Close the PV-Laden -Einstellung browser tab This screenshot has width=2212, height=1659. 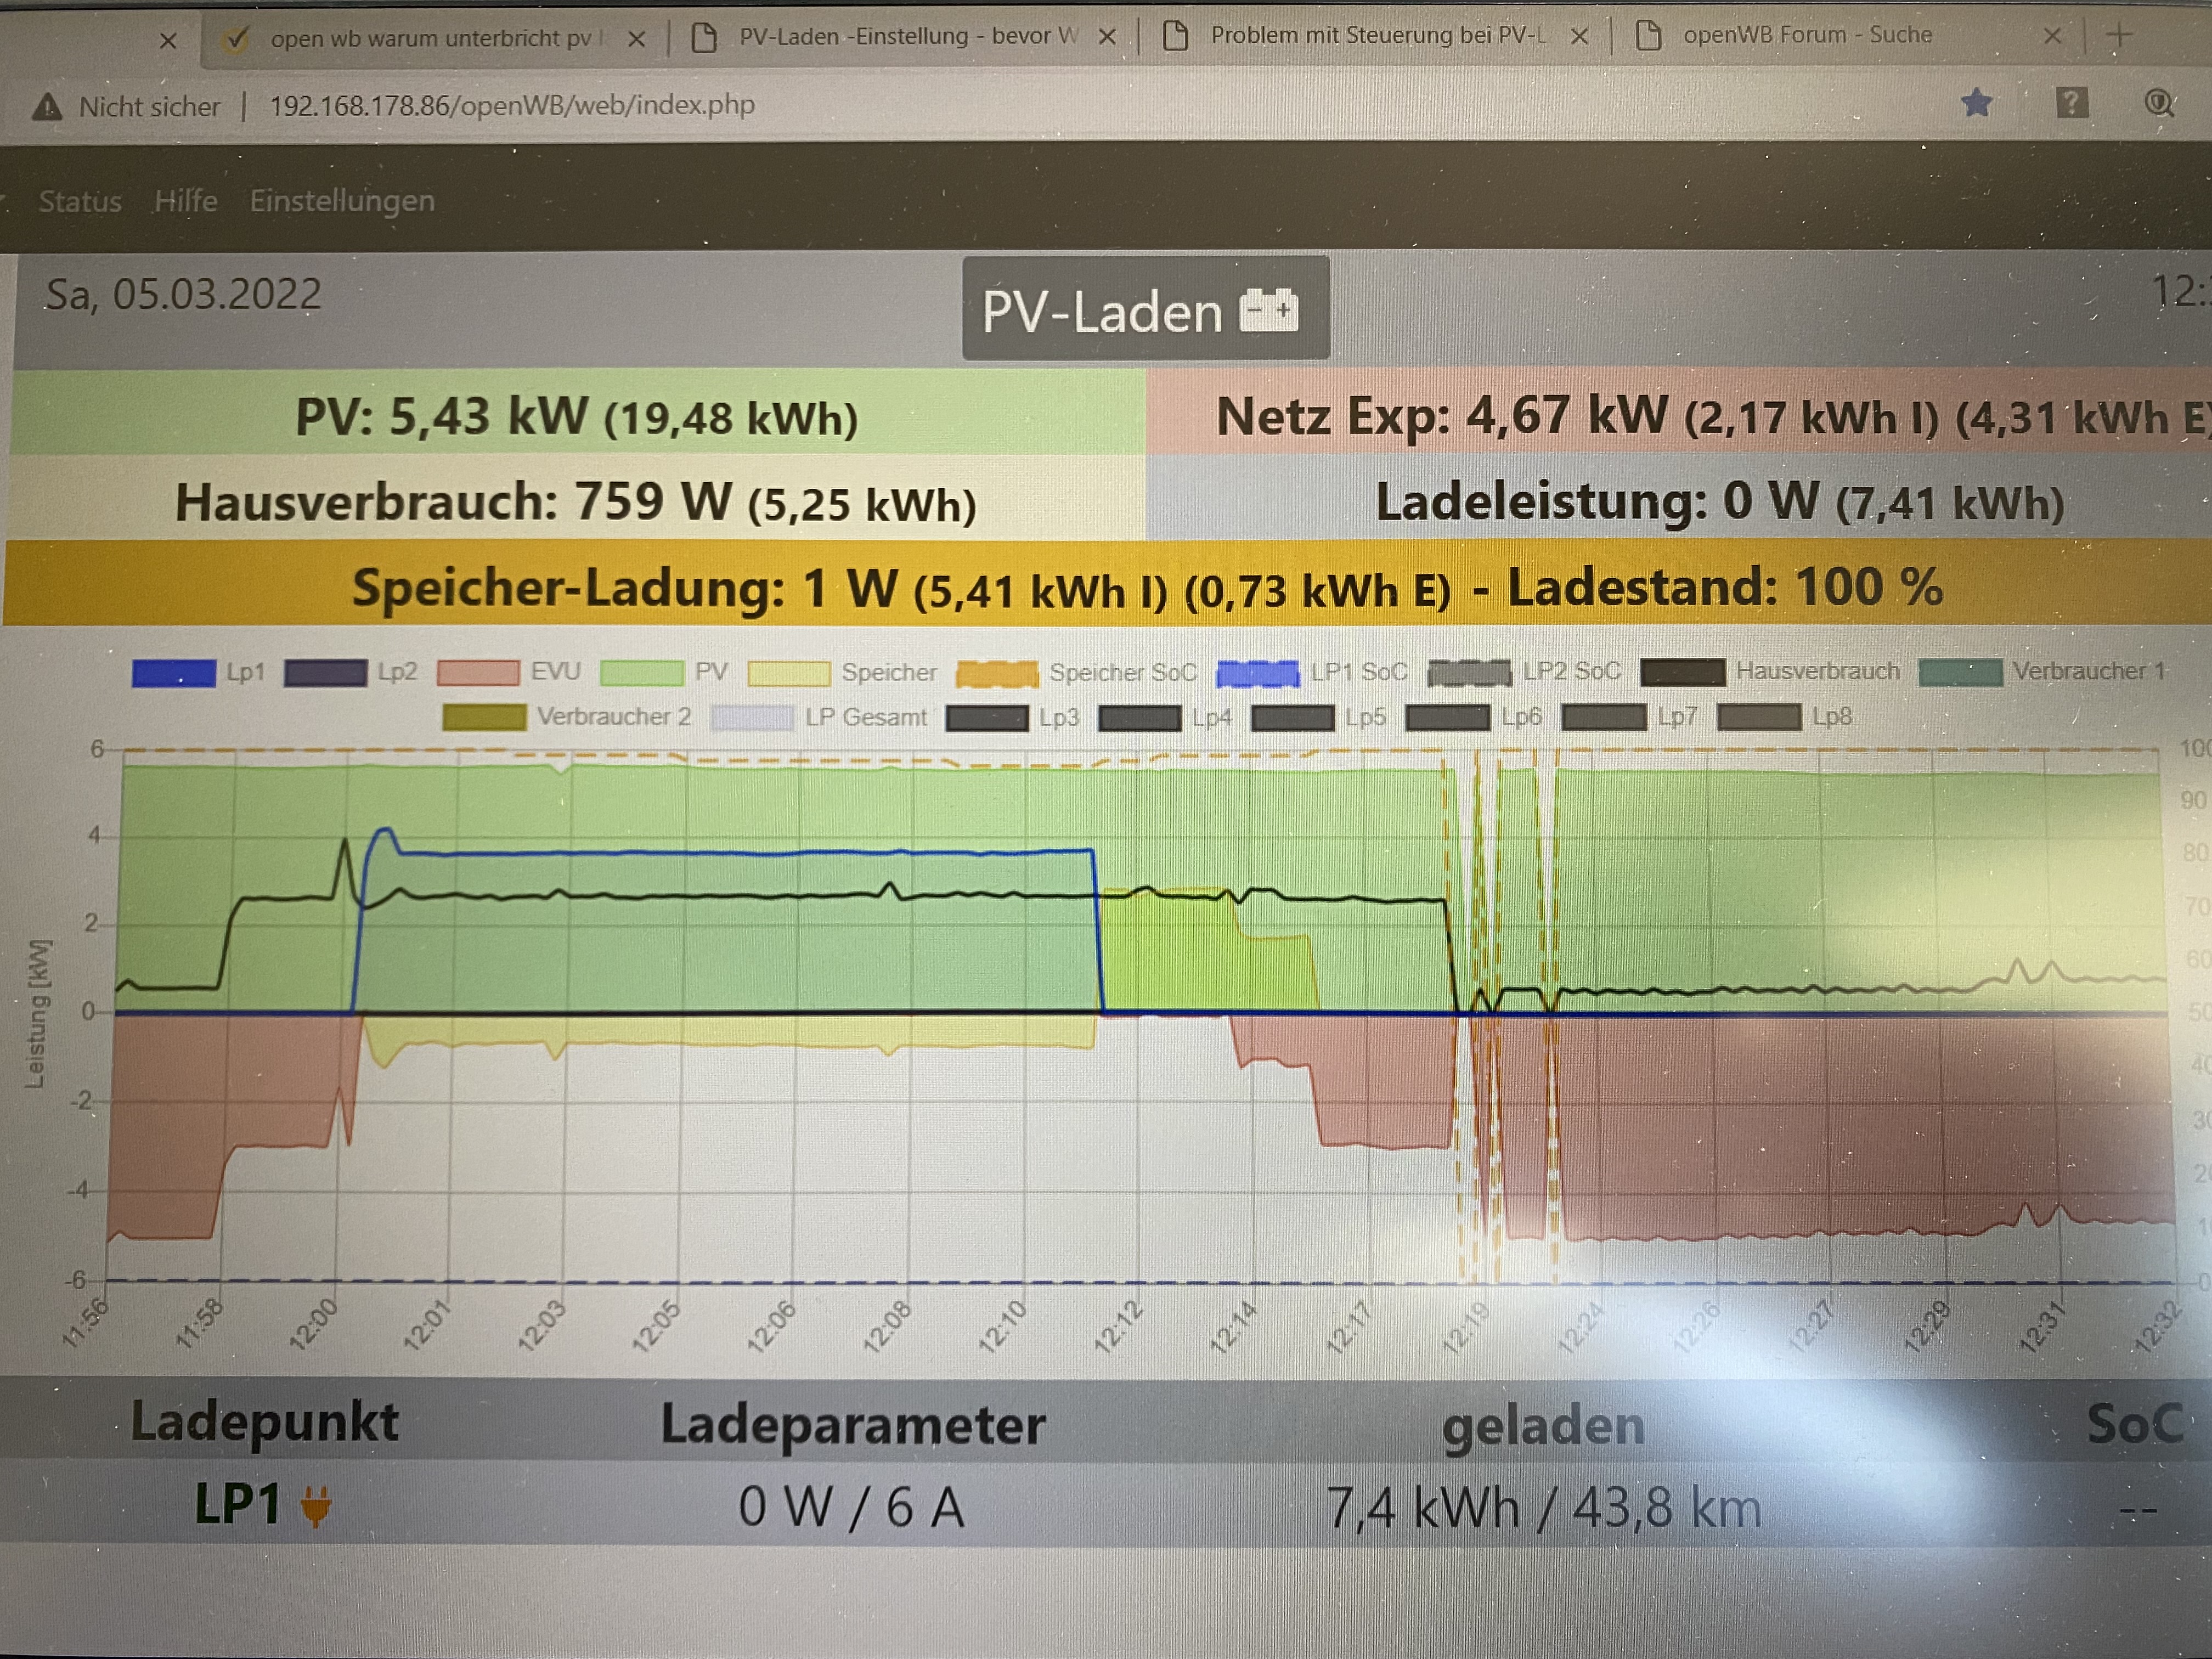[1107, 37]
